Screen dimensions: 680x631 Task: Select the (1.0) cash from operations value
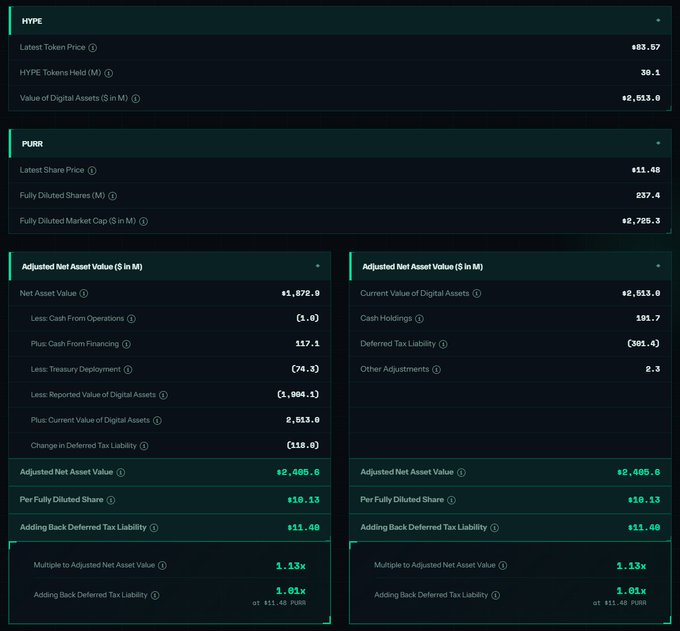coord(307,318)
